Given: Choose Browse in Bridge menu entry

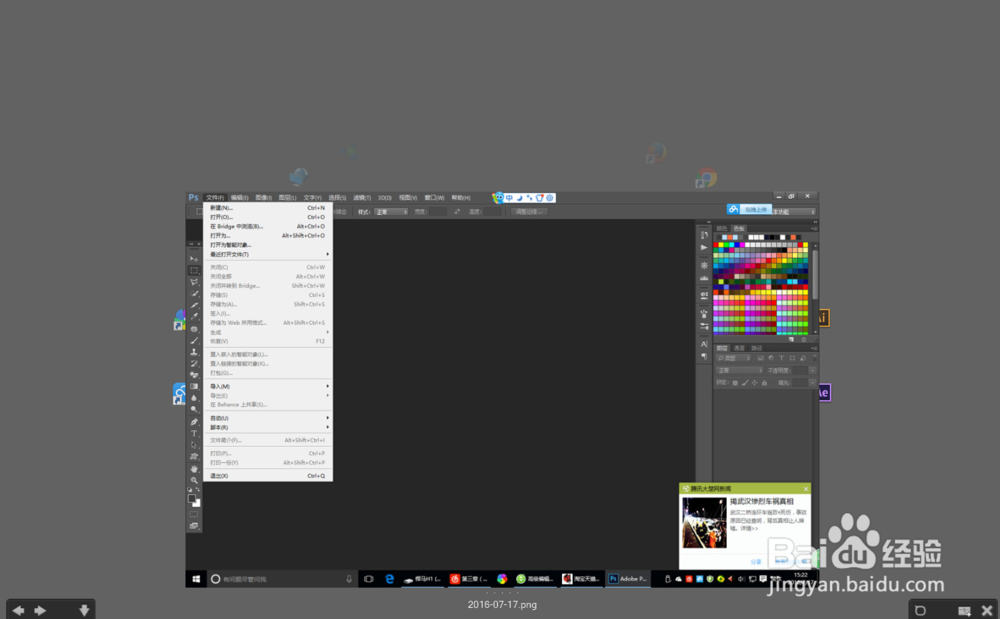Looking at the screenshot, I should point(268,226).
